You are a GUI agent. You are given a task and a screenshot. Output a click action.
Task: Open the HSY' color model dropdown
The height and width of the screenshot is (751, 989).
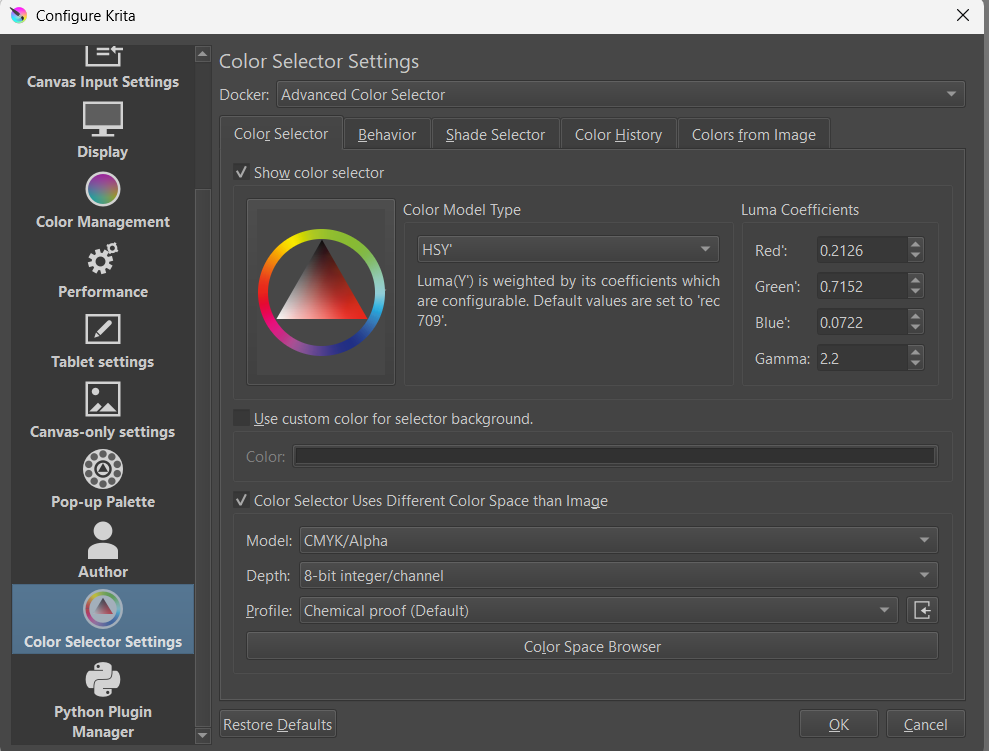click(567, 249)
